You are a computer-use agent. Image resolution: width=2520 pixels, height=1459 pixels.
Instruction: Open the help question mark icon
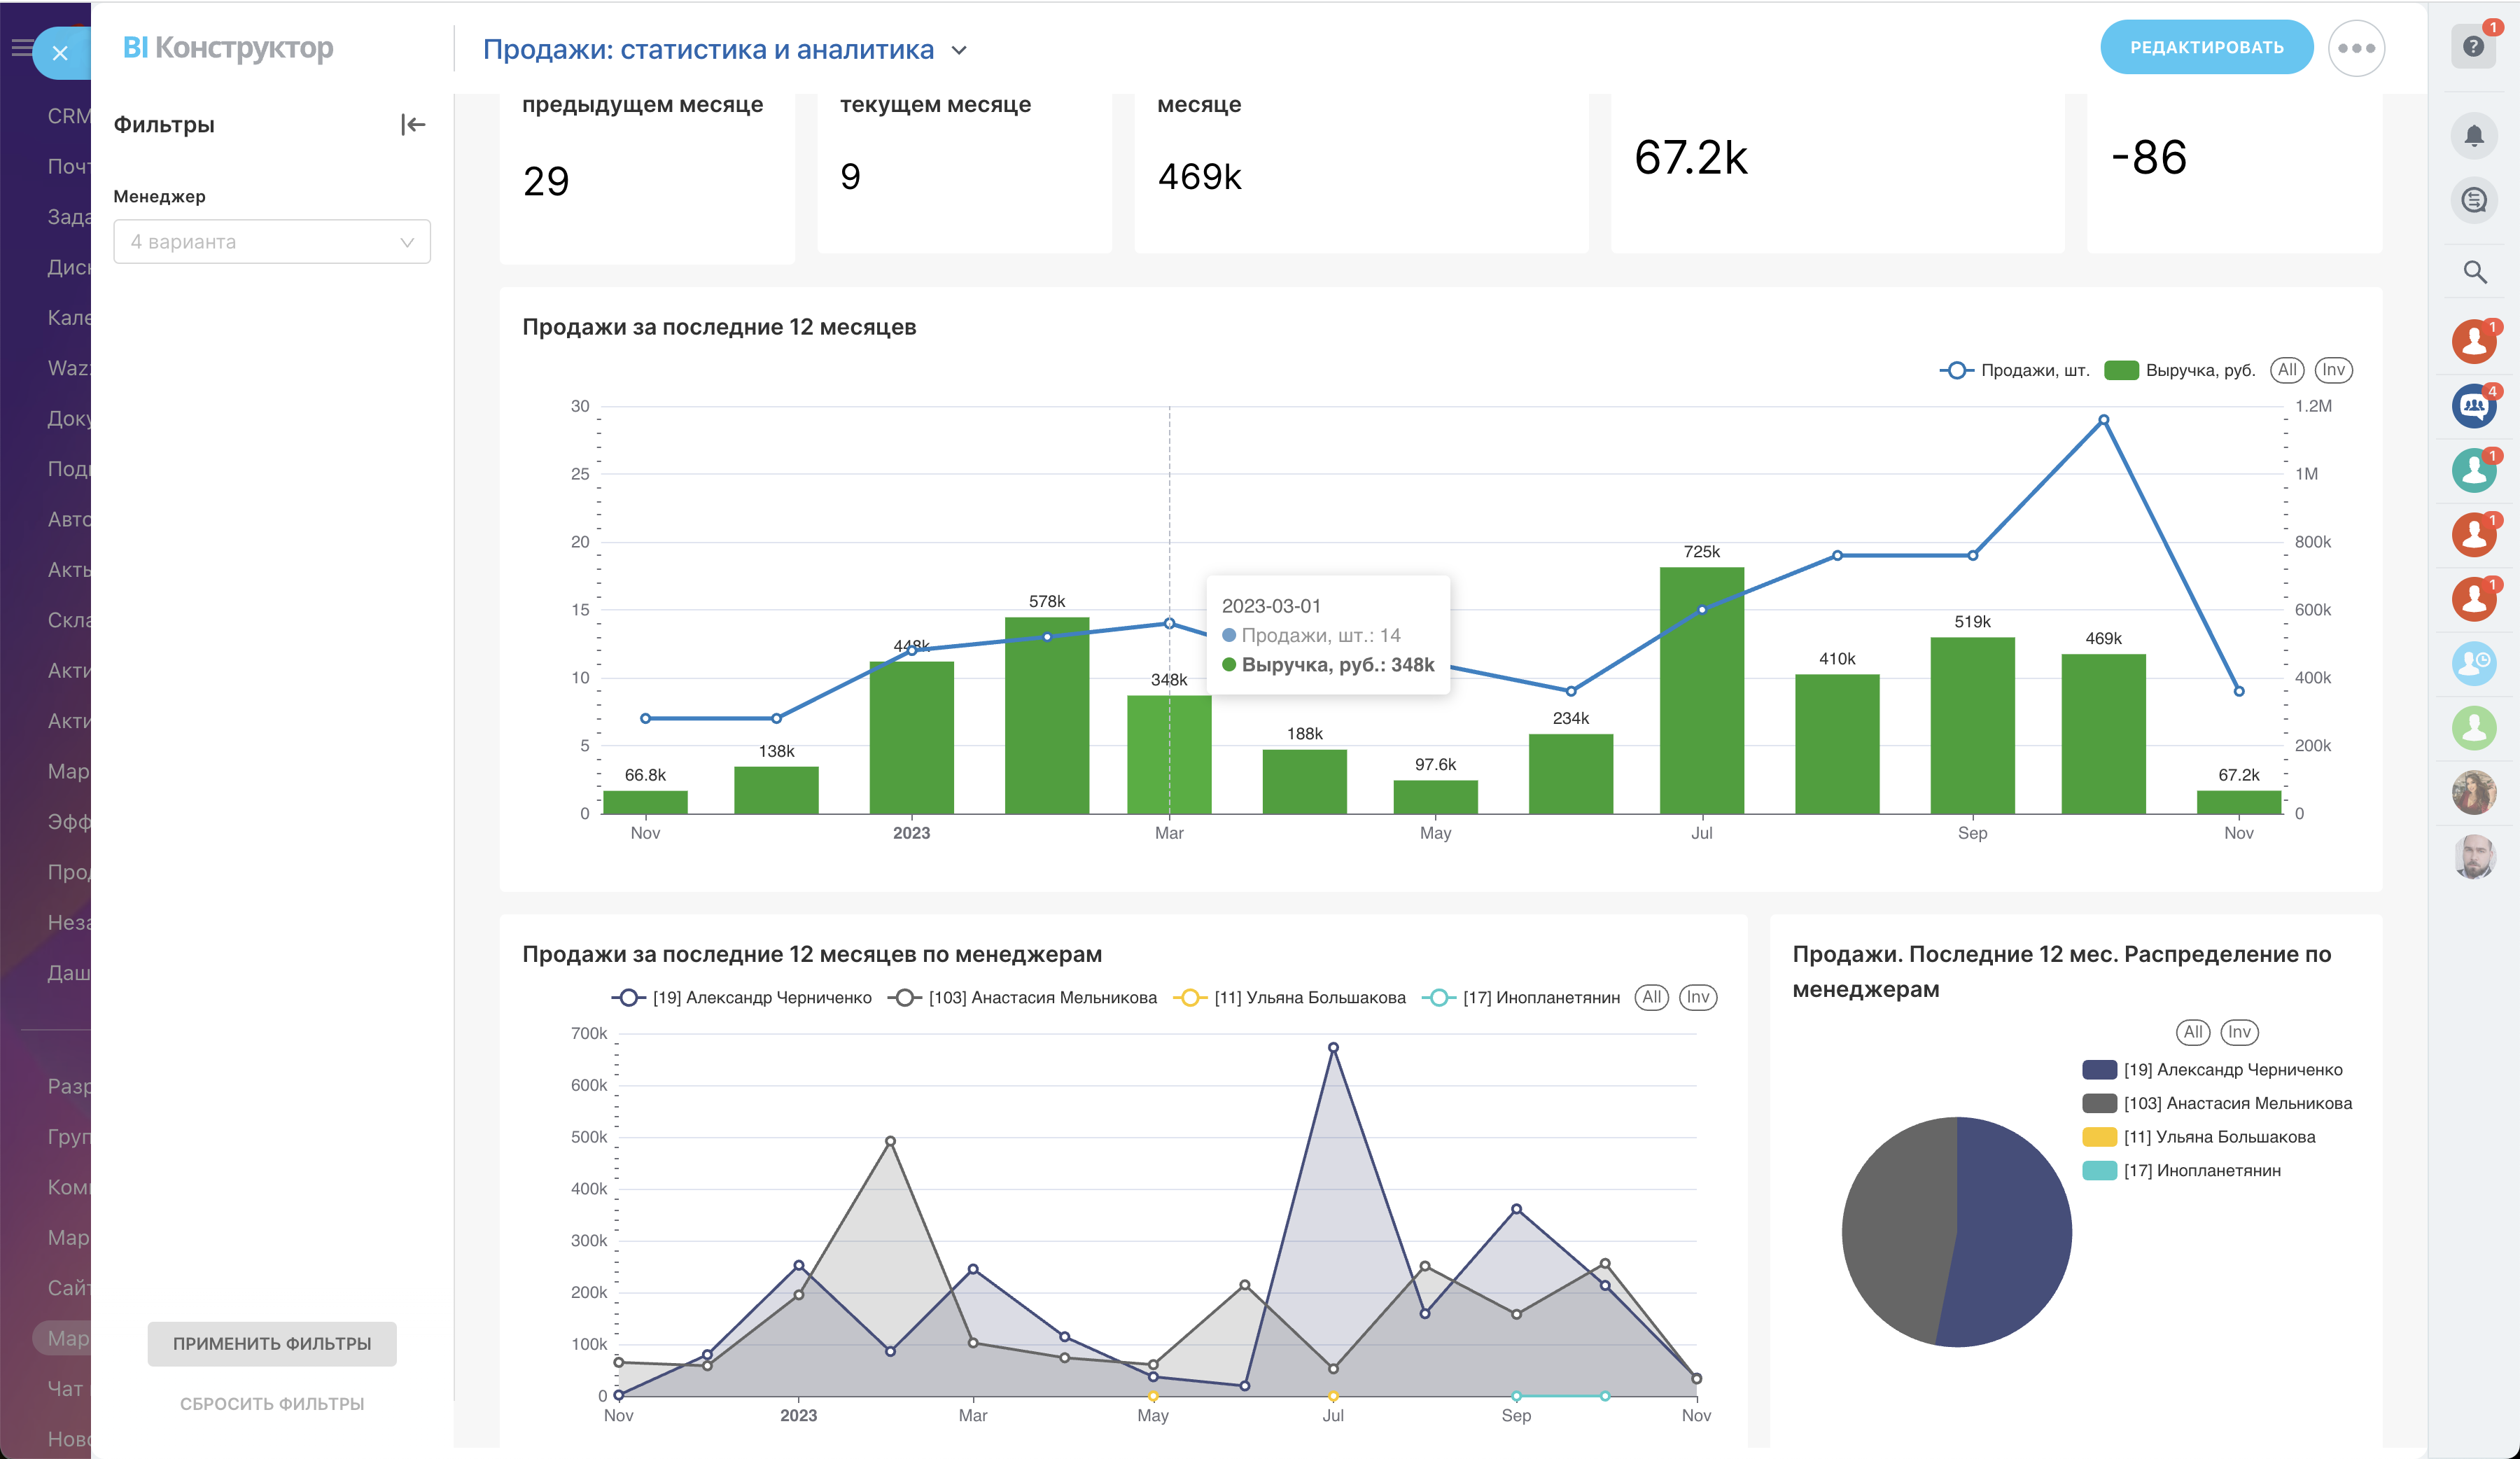point(2473,47)
